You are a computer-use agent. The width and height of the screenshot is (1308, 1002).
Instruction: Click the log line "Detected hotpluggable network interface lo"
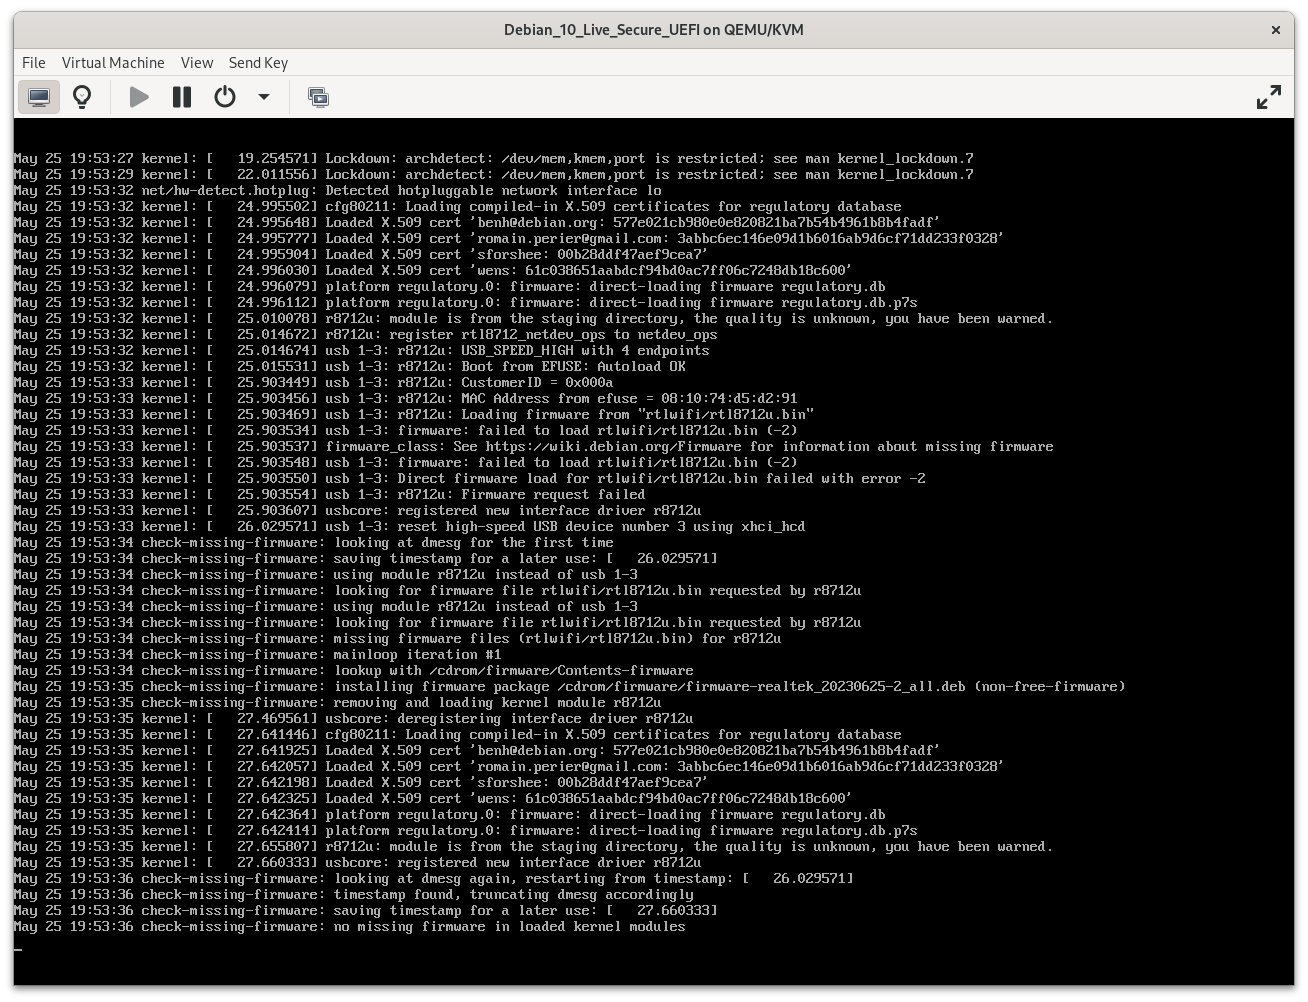(338, 191)
